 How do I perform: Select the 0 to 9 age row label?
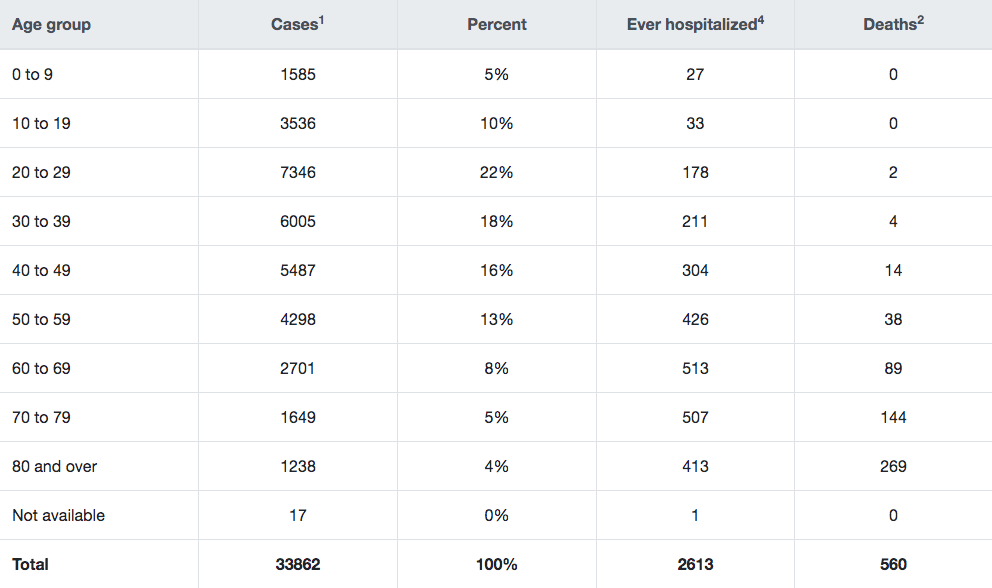[32, 74]
